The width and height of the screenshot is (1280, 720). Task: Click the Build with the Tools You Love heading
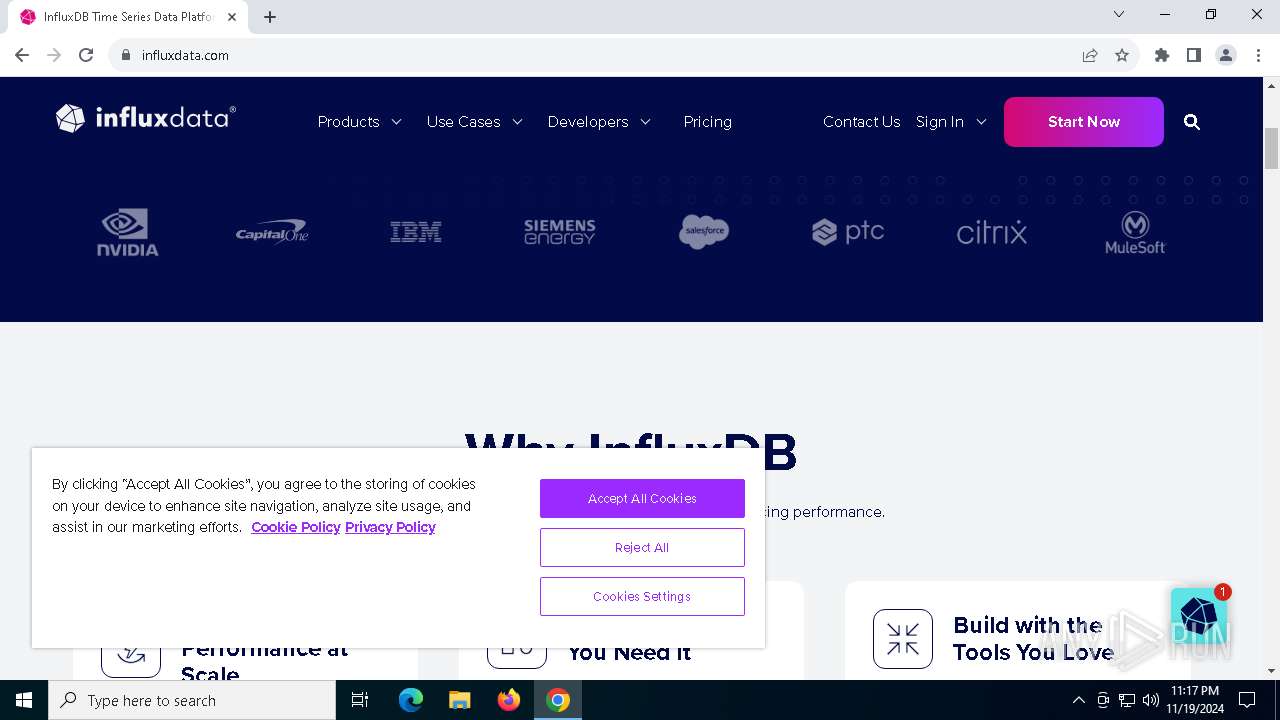1033,639
